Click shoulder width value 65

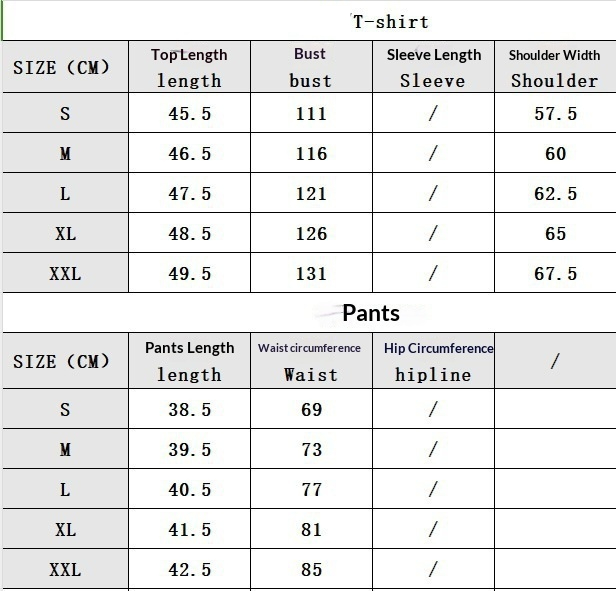pyautogui.click(x=555, y=234)
